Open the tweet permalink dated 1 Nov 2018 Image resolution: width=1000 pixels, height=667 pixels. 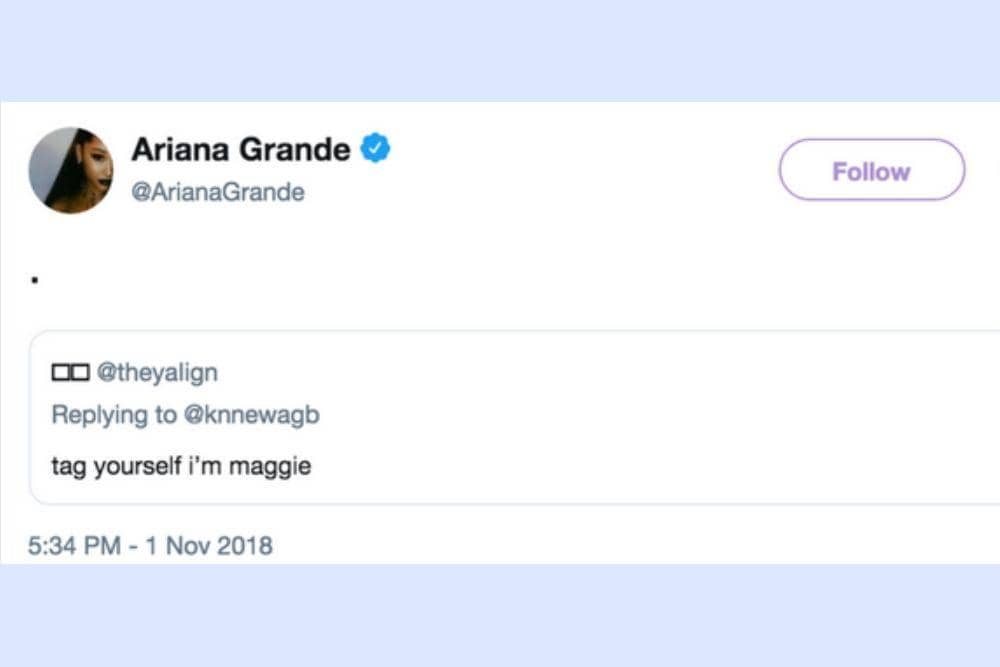point(206,546)
